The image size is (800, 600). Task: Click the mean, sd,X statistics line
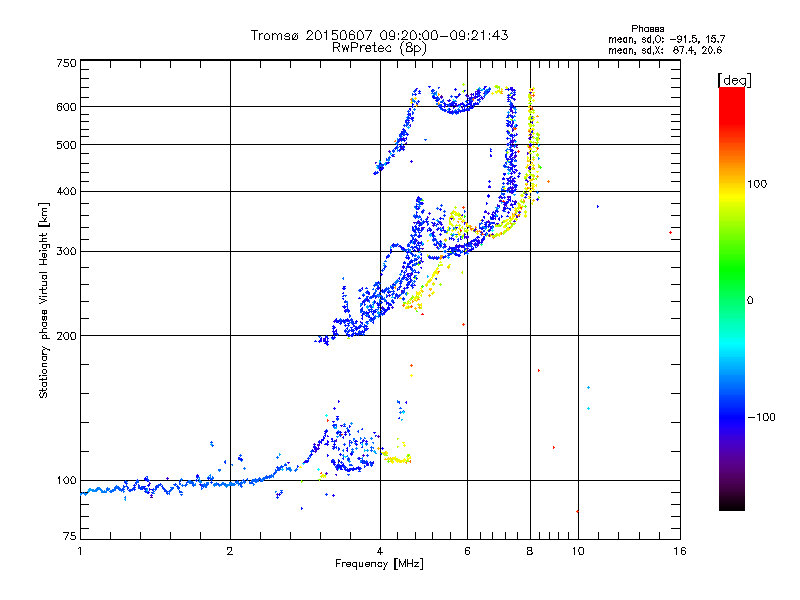point(665,50)
